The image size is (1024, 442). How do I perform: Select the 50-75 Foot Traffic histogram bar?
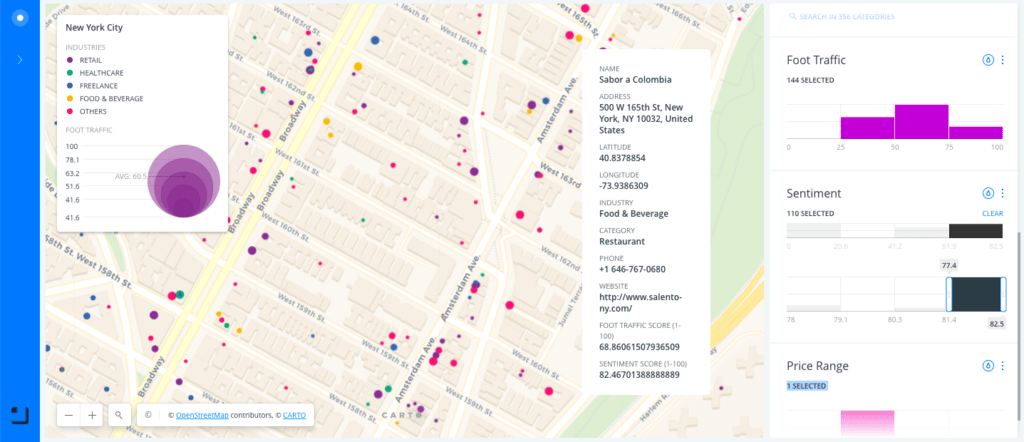921,122
